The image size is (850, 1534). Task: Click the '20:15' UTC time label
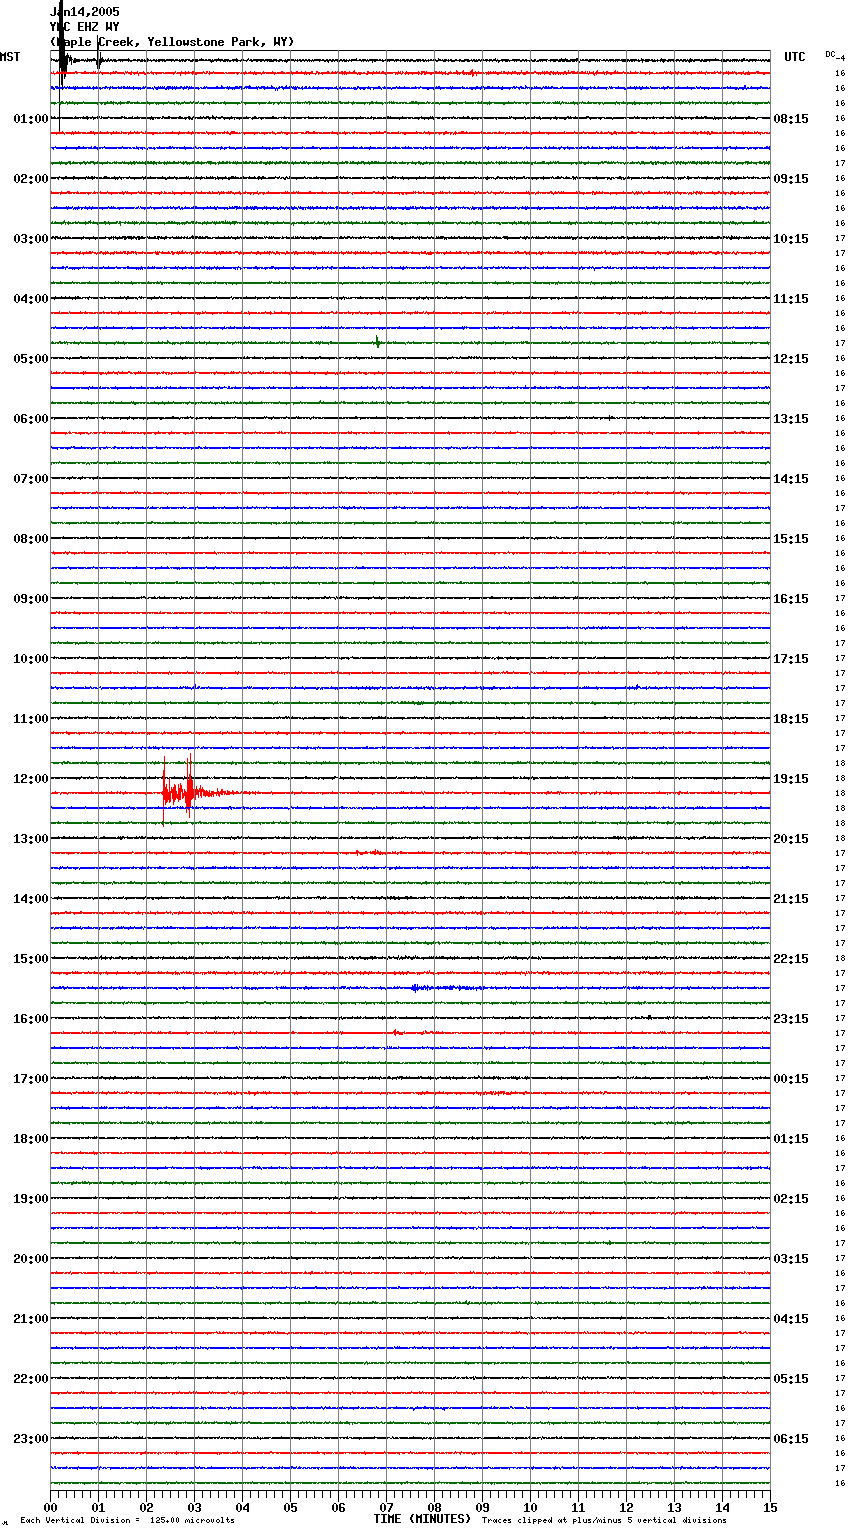tap(791, 839)
